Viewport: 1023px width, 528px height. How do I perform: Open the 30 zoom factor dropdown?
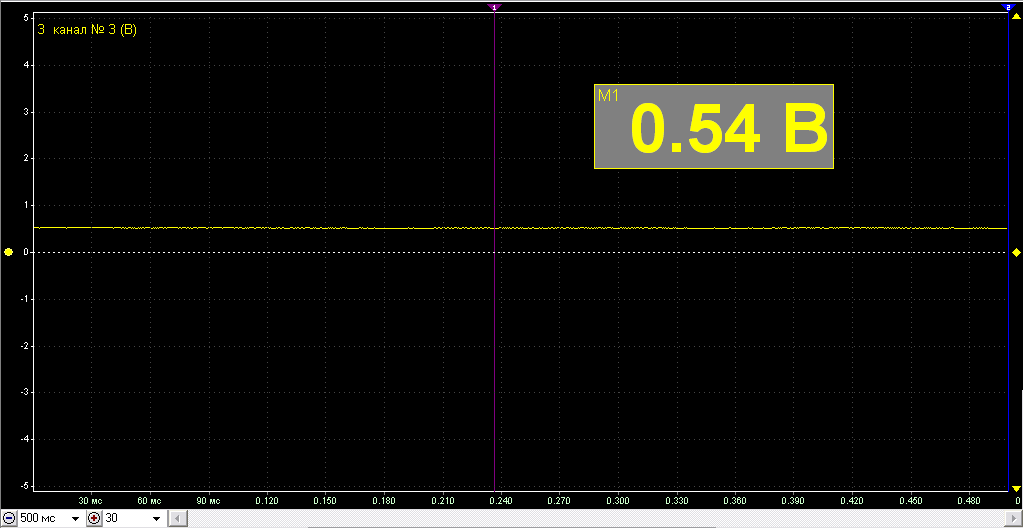tap(157, 519)
